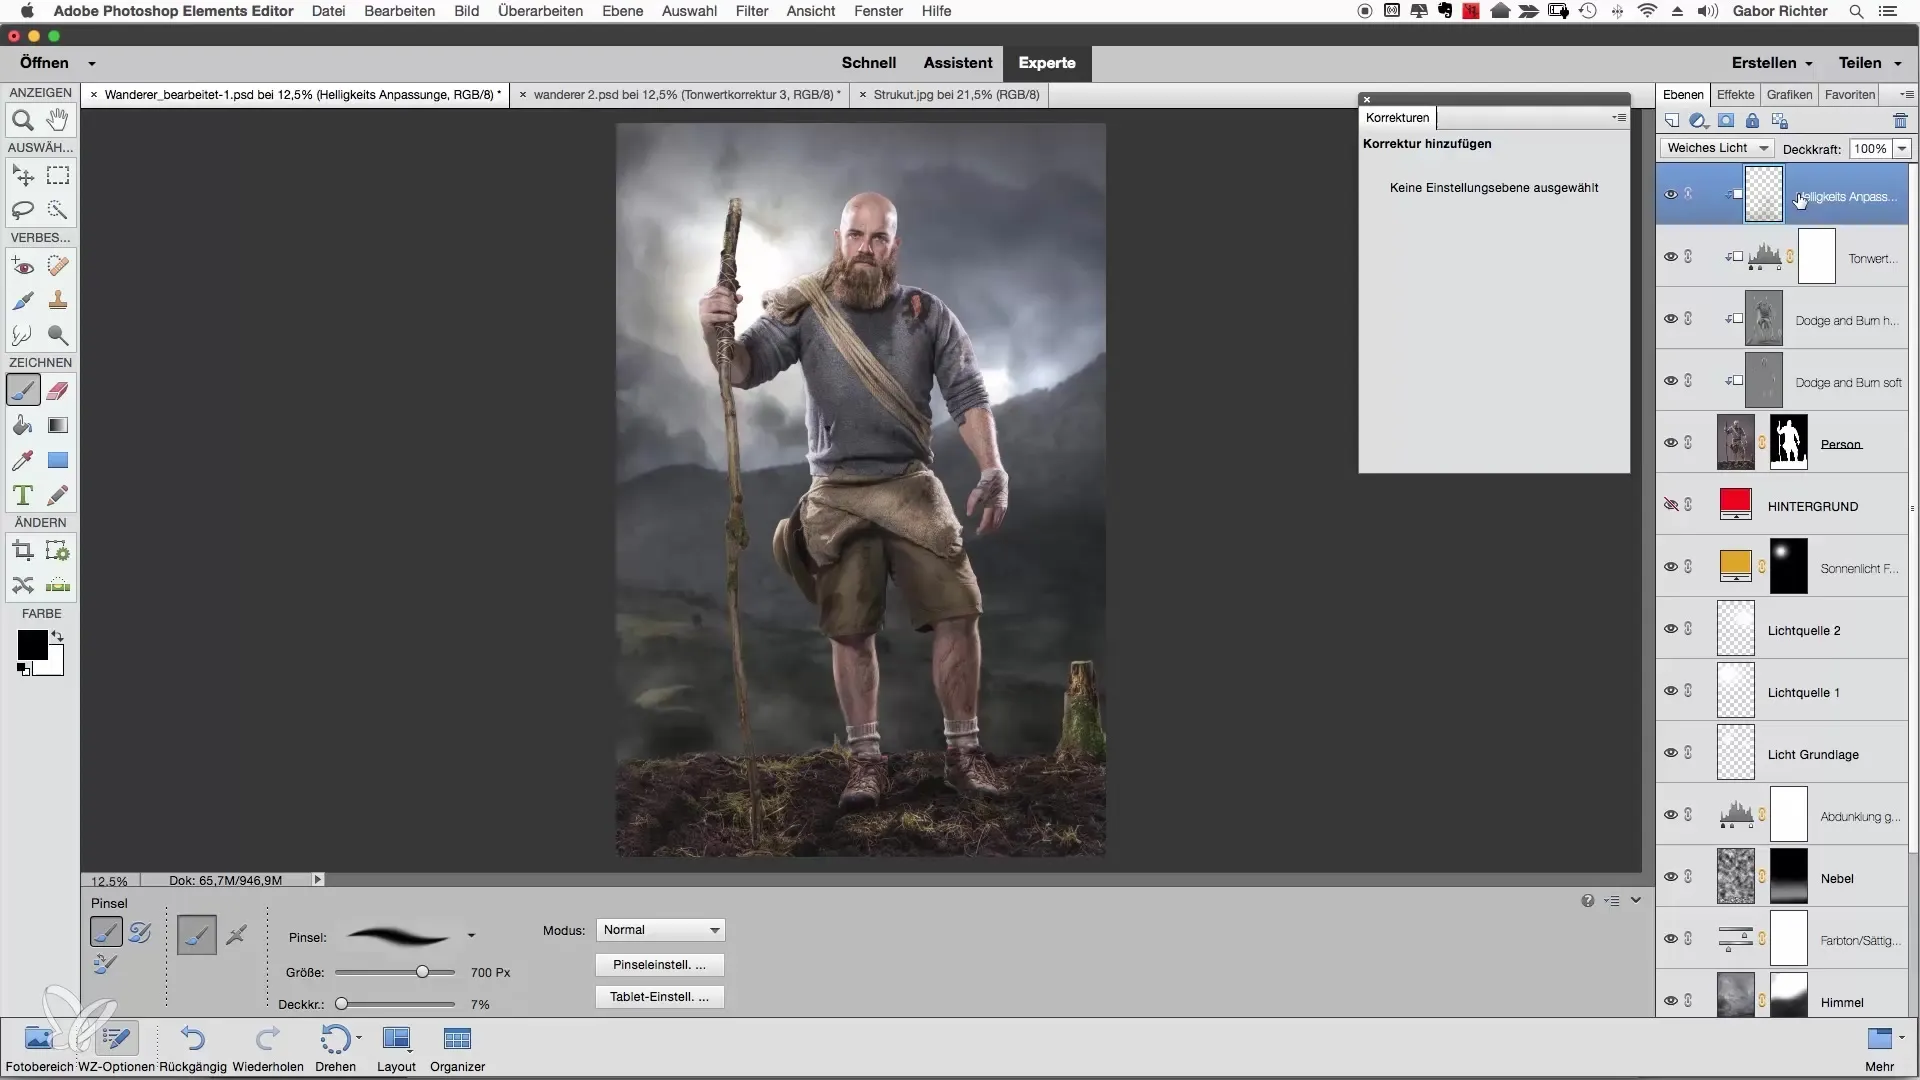1920x1080 pixels.
Task: Switch to the Effekte tab
Action: (x=1736, y=95)
